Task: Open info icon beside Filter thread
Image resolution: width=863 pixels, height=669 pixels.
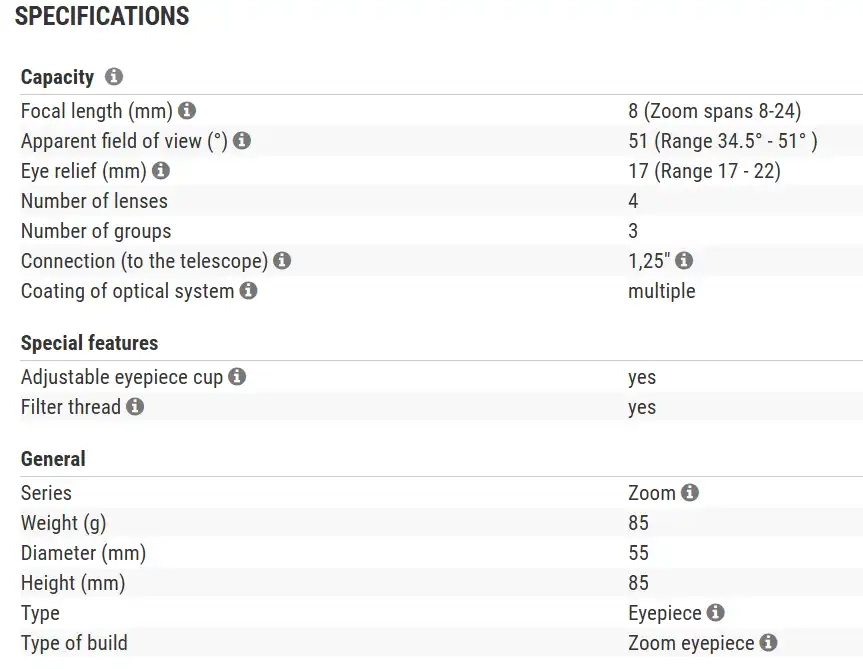Action: 135,407
